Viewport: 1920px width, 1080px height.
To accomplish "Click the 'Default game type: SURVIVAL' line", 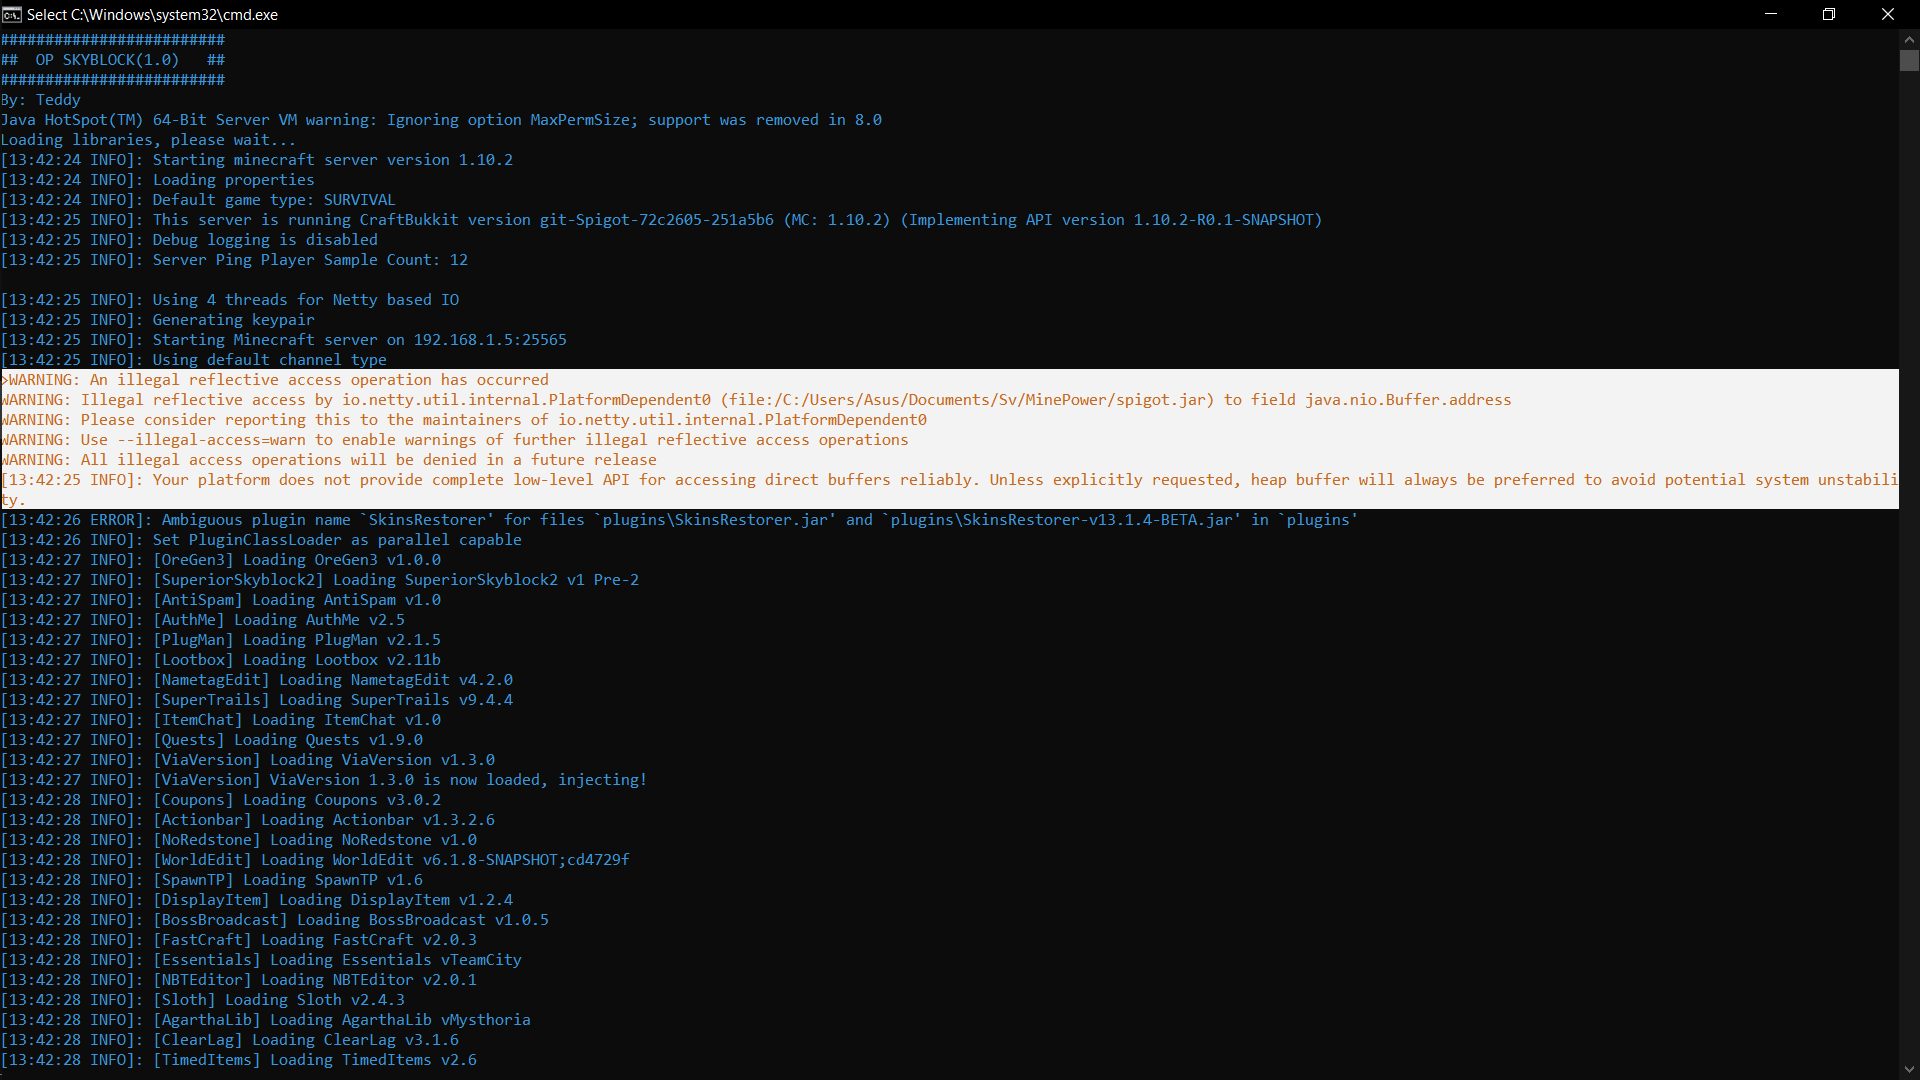I will [273, 200].
